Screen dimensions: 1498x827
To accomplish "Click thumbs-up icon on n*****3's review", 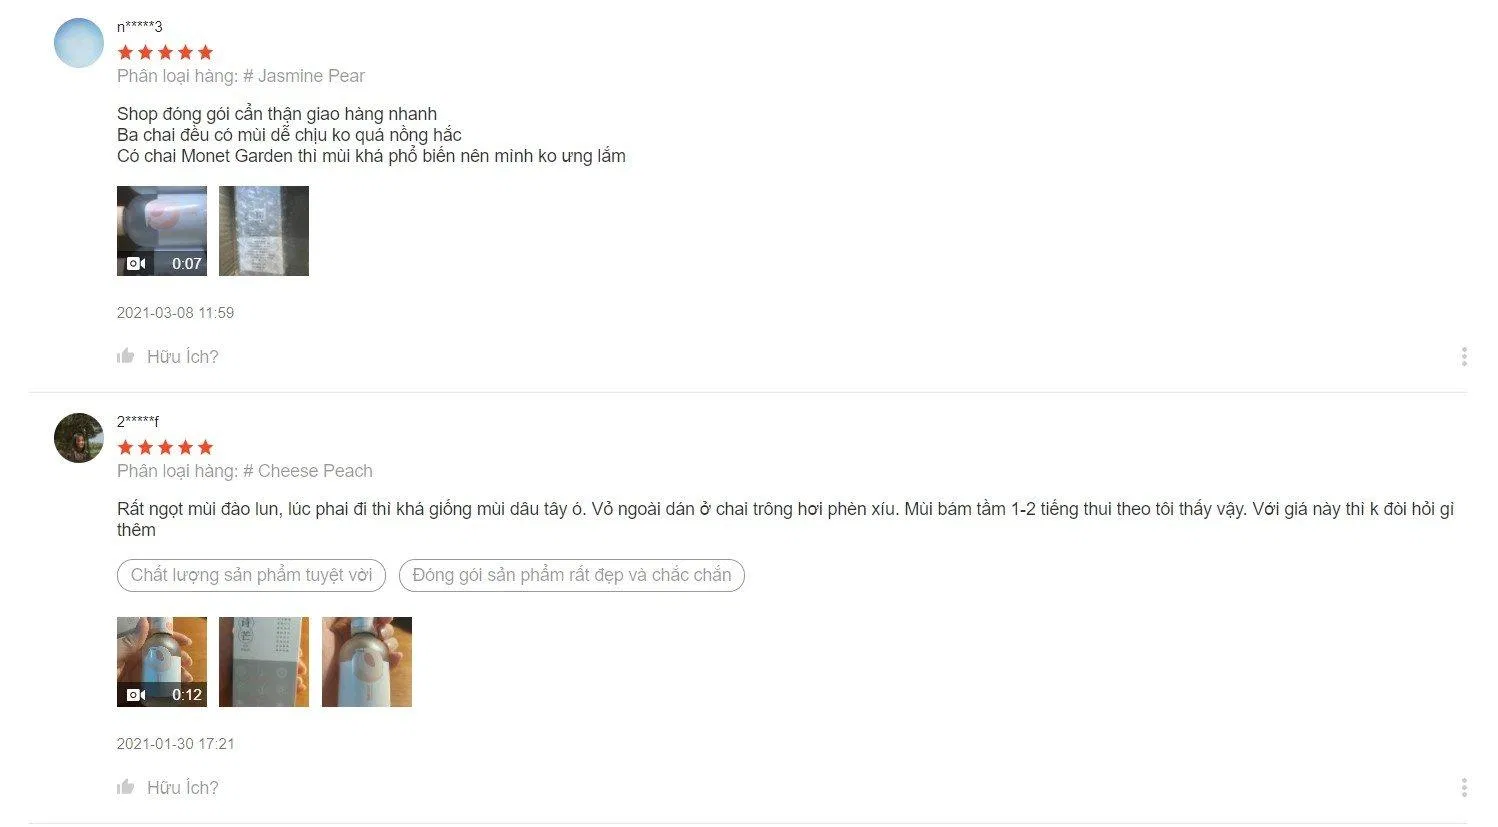I will click(x=125, y=356).
